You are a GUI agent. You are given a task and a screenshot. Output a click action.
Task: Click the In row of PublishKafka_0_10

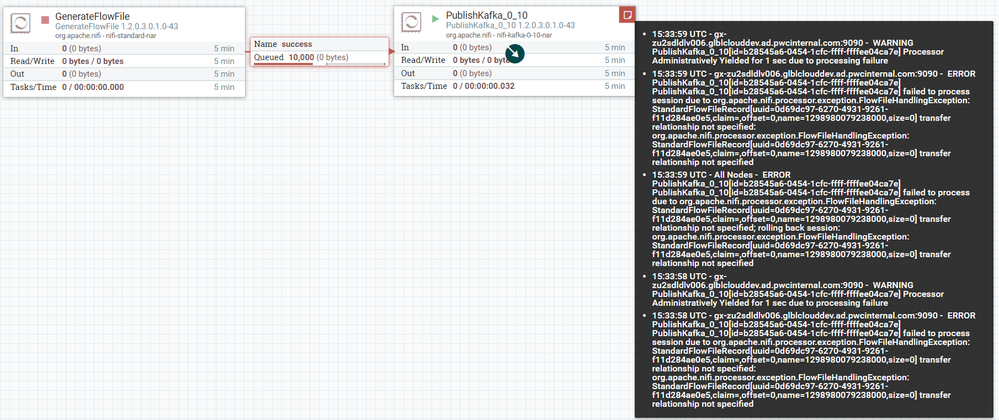(x=514, y=47)
